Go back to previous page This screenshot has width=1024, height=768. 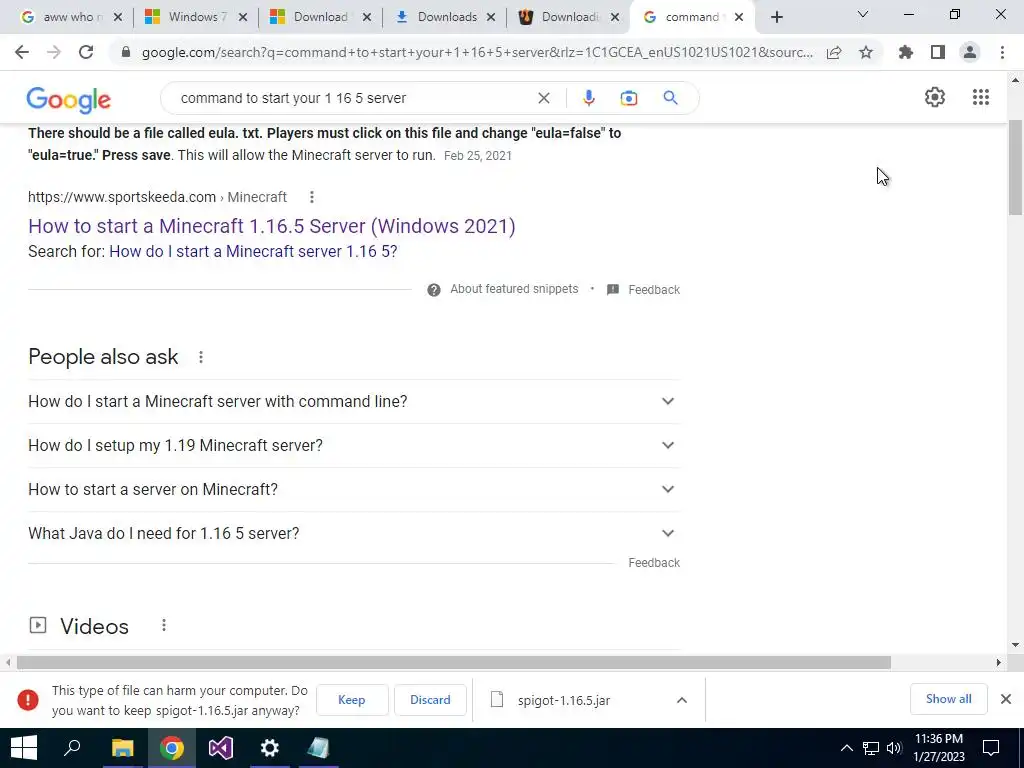pyautogui.click(x=22, y=52)
